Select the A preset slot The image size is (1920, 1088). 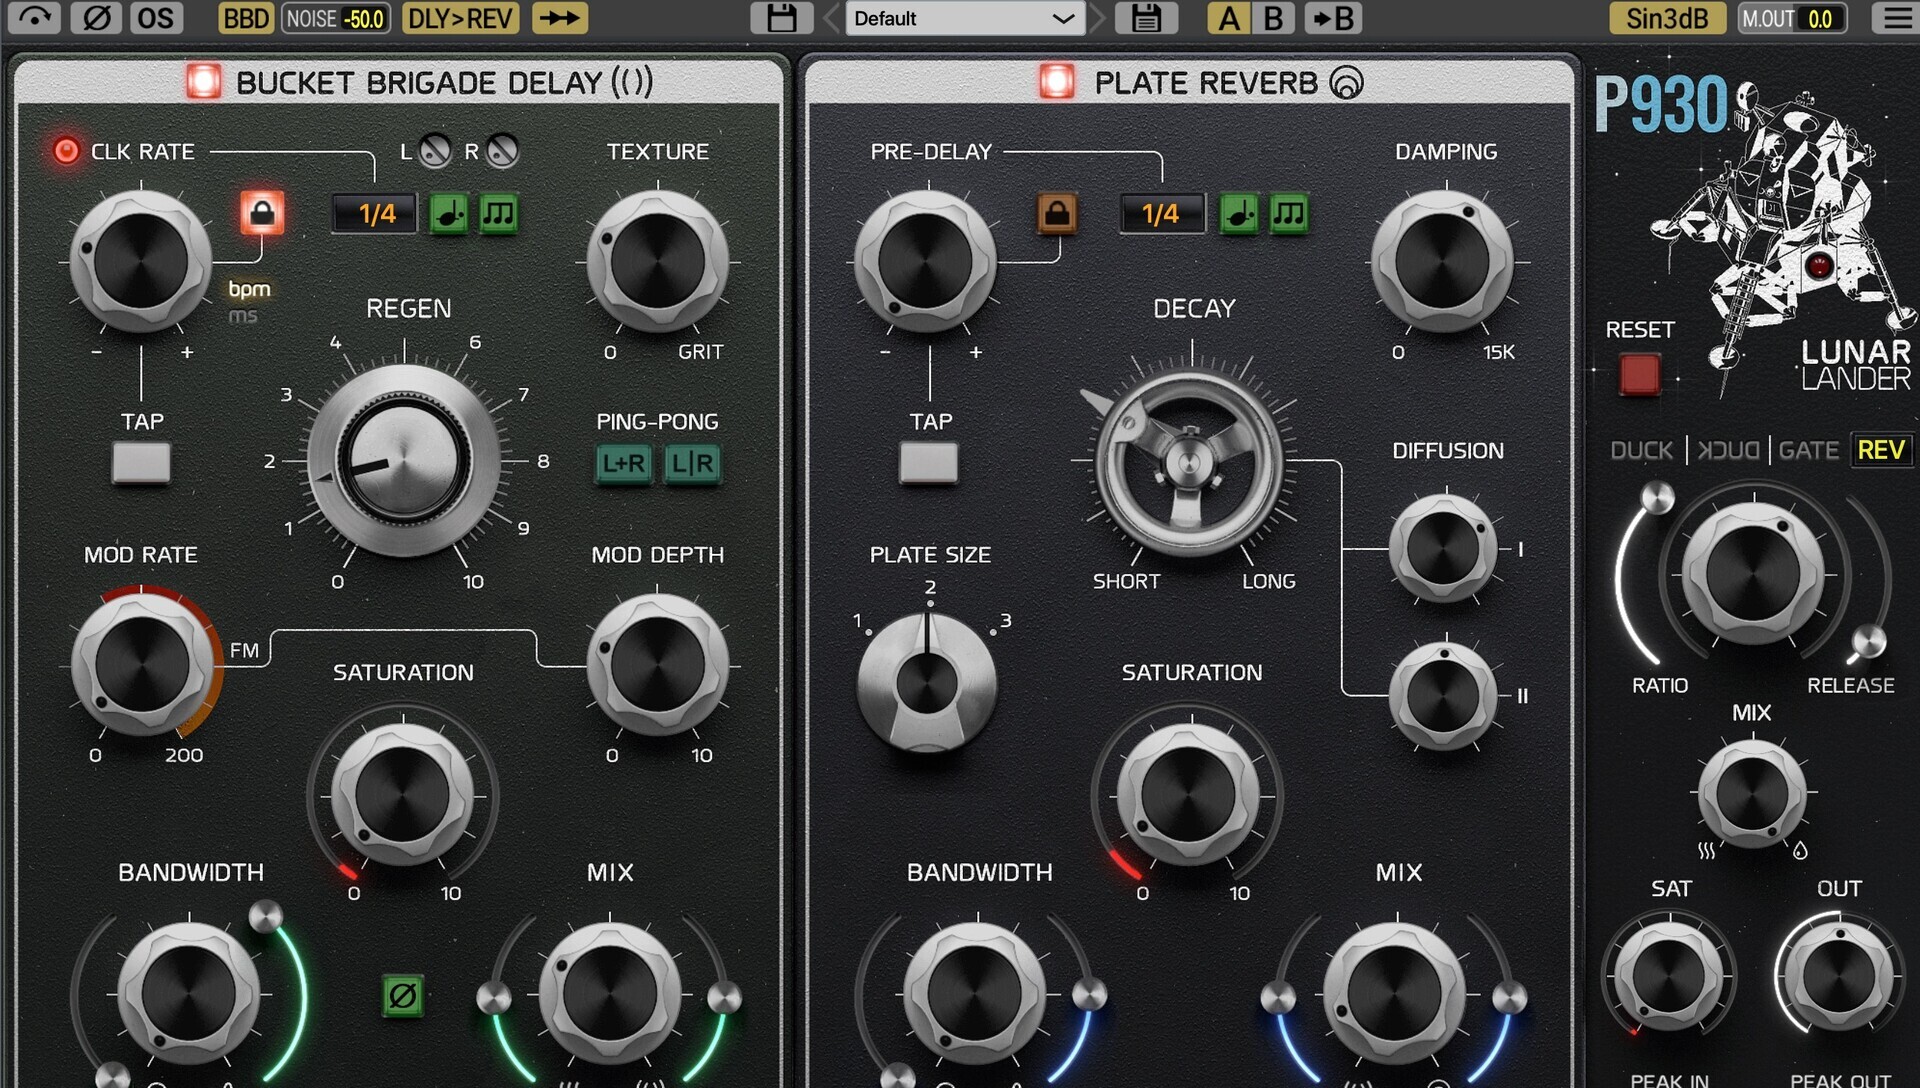(1229, 18)
